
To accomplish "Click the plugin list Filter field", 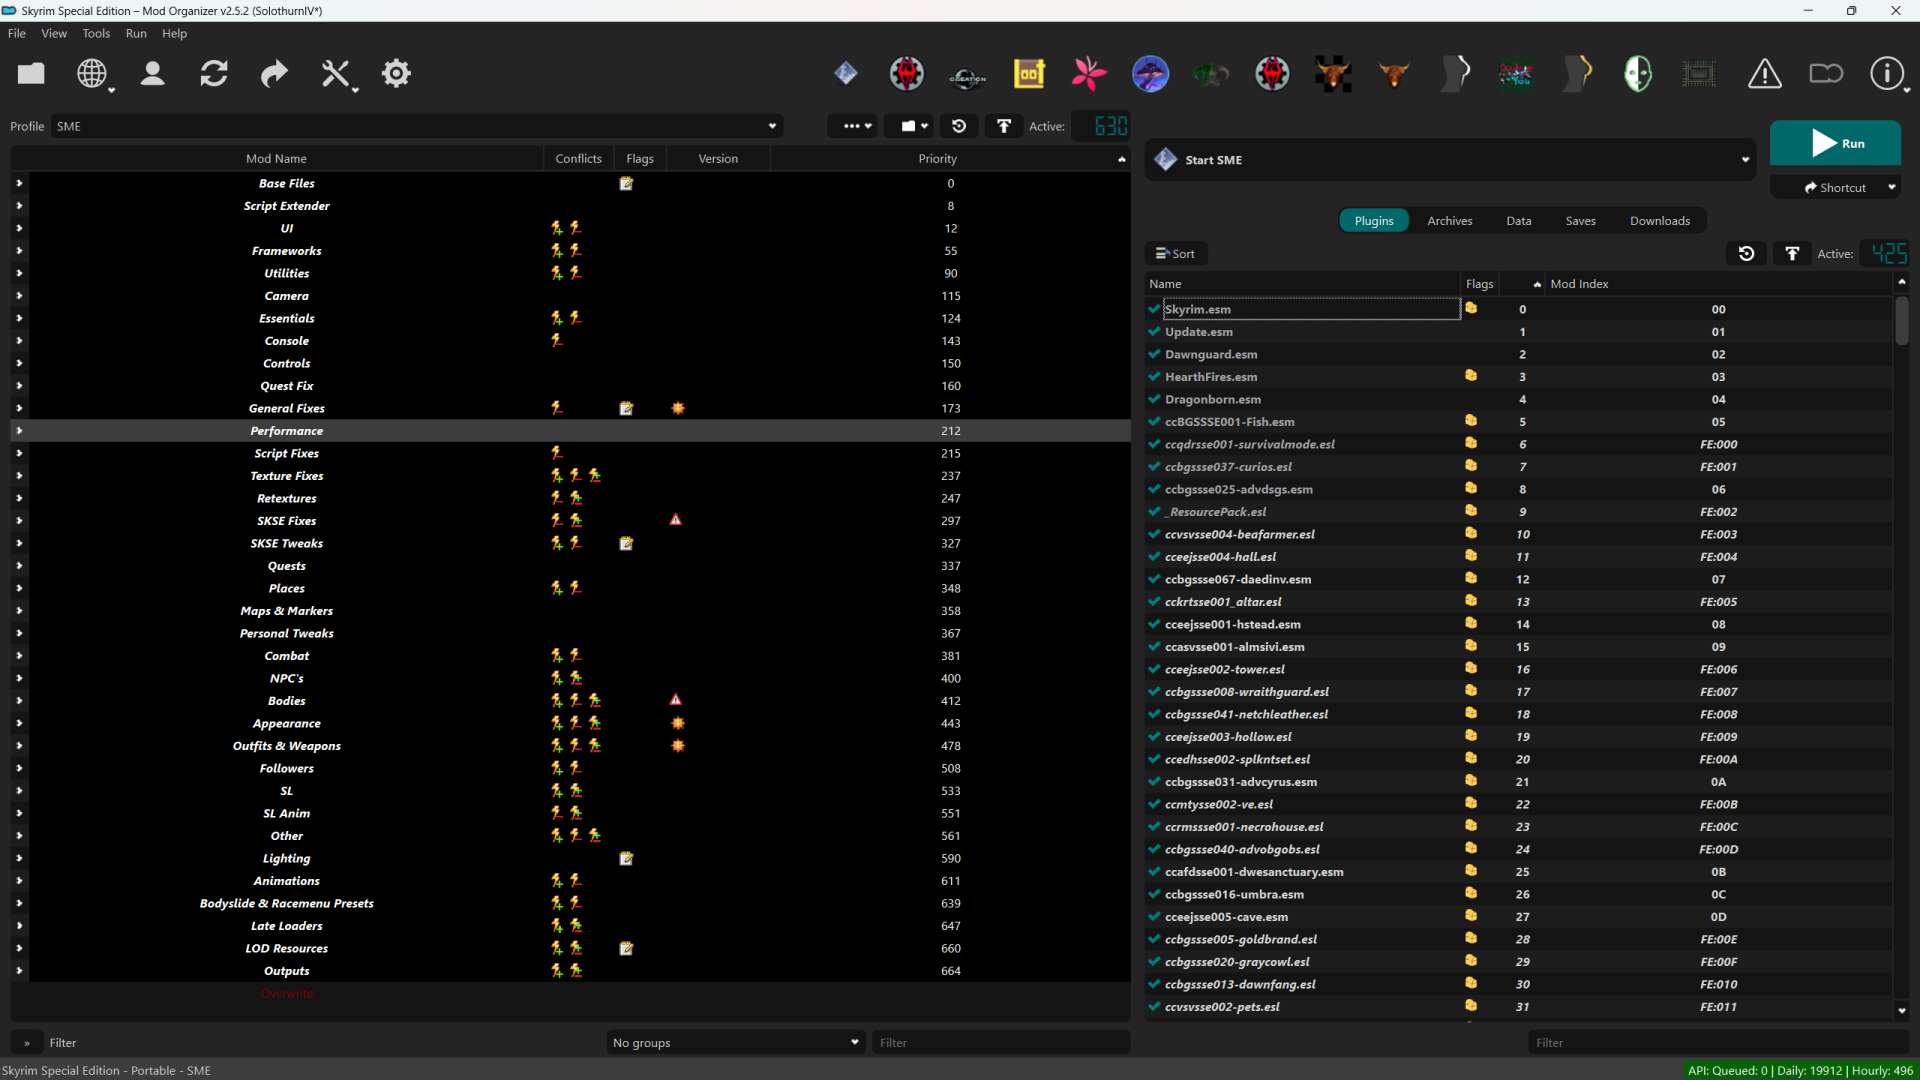I will (x=1718, y=1042).
